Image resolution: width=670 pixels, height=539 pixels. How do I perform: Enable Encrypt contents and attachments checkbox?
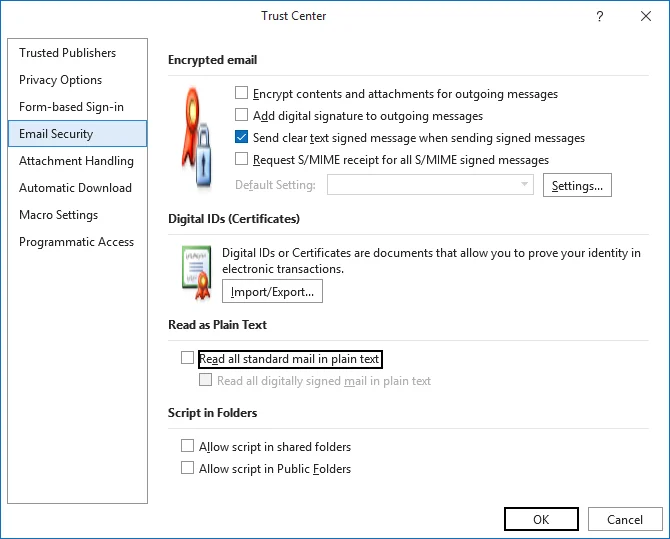point(241,93)
